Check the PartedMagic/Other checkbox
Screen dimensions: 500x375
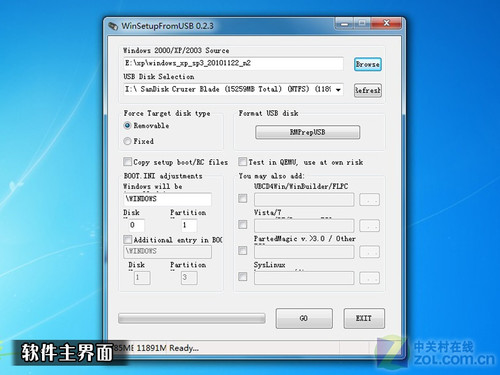click(x=243, y=251)
